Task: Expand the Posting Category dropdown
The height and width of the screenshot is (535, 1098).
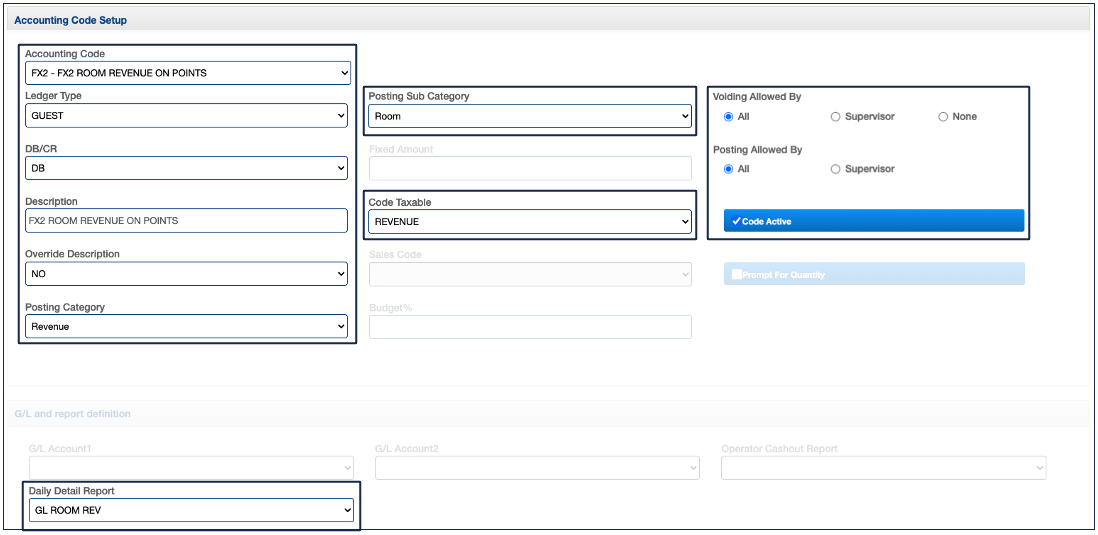Action: (x=187, y=326)
